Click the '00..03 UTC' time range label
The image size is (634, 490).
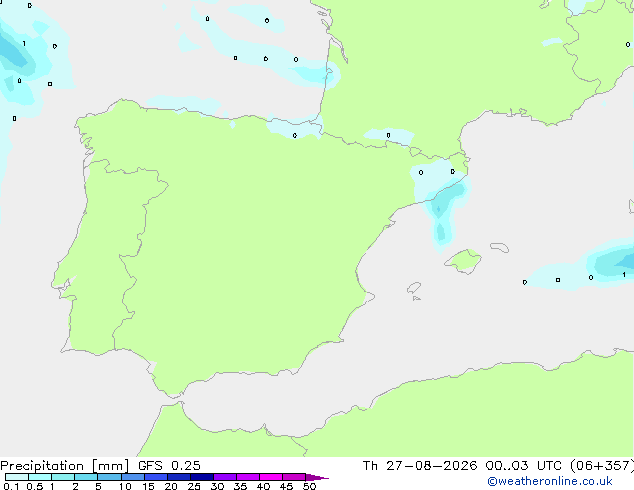click(524, 466)
